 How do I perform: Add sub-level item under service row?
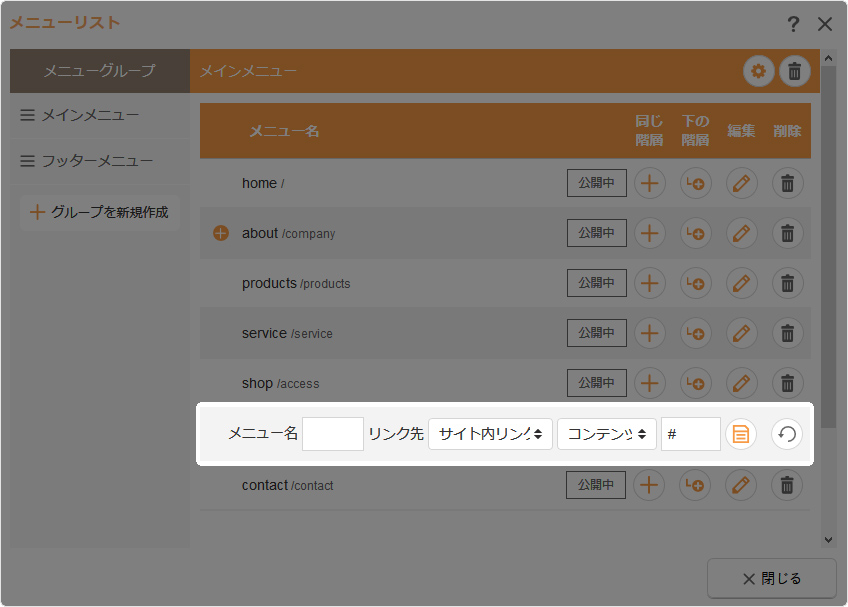point(695,333)
